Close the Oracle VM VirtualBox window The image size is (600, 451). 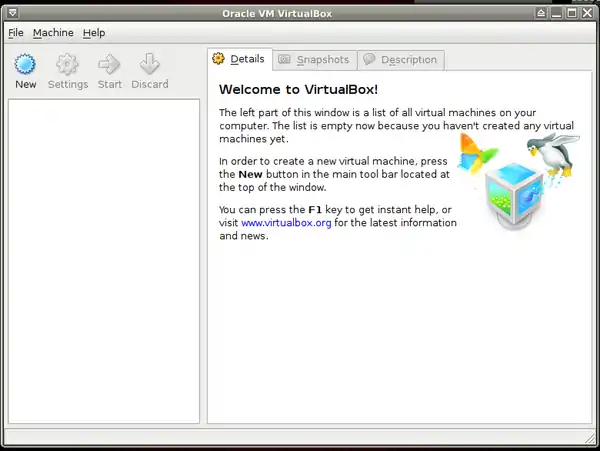(589, 12)
